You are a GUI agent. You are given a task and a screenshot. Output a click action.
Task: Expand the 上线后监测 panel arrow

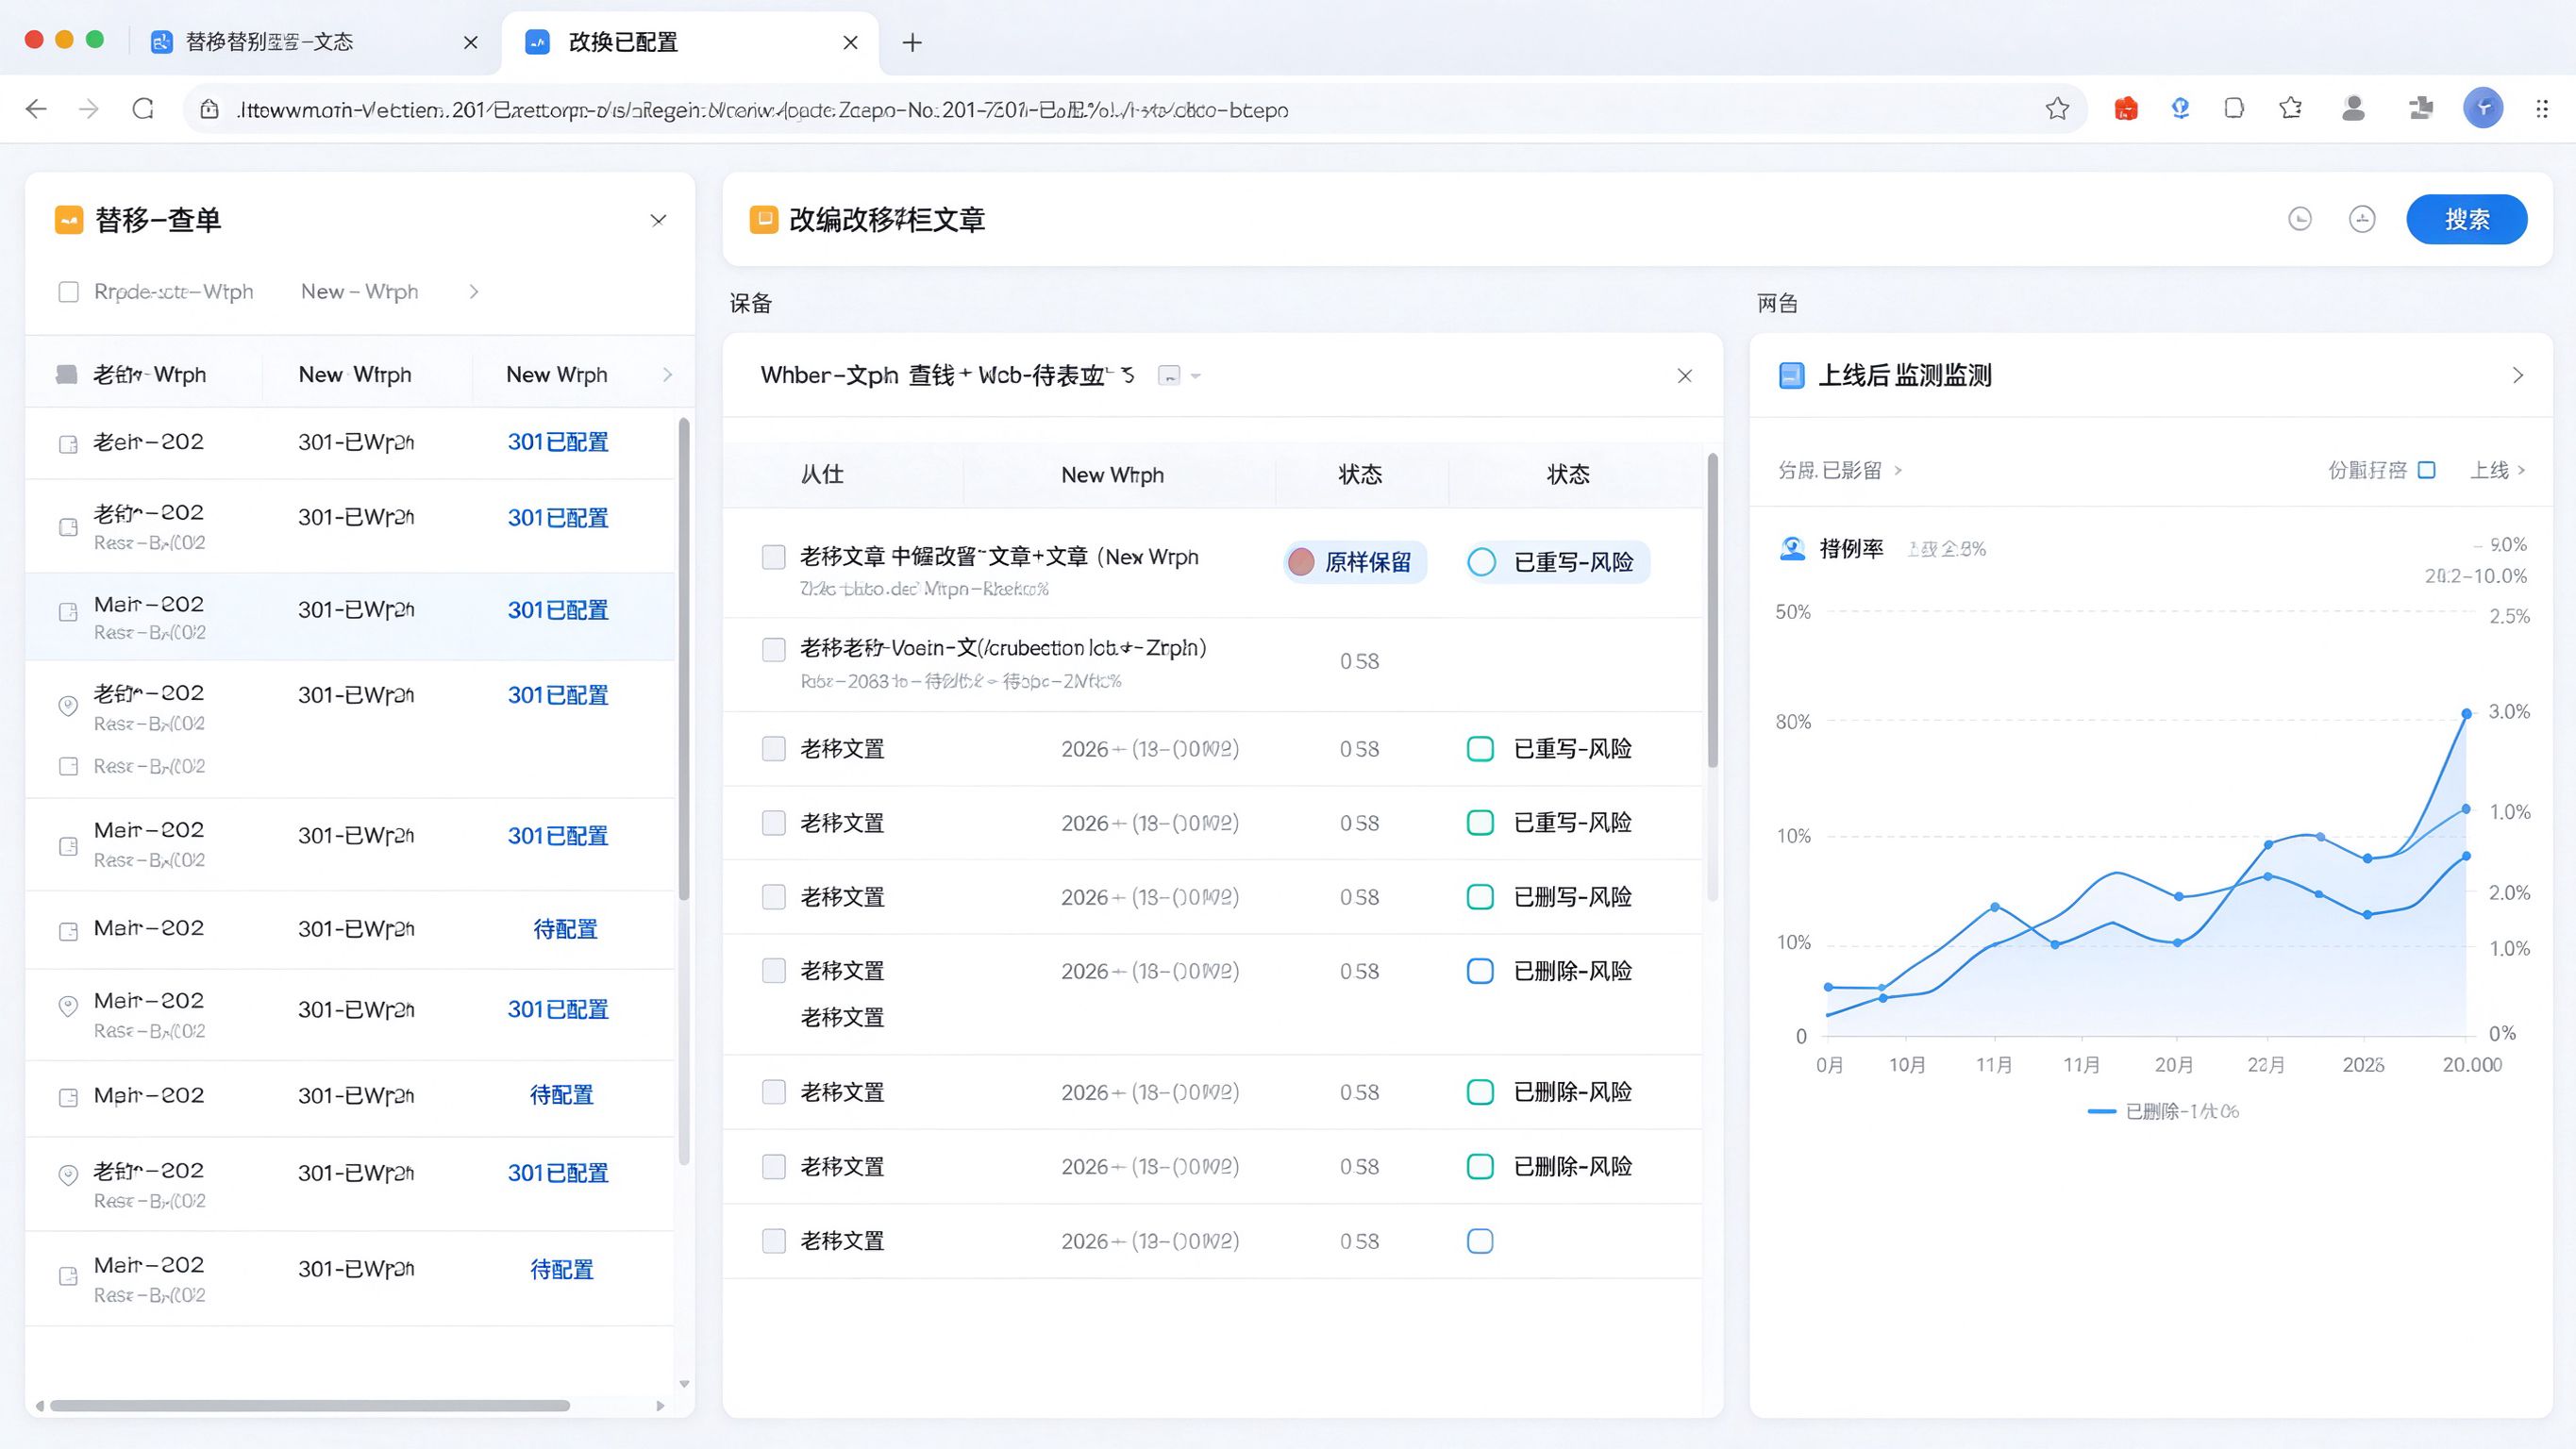pos(2518,376)
